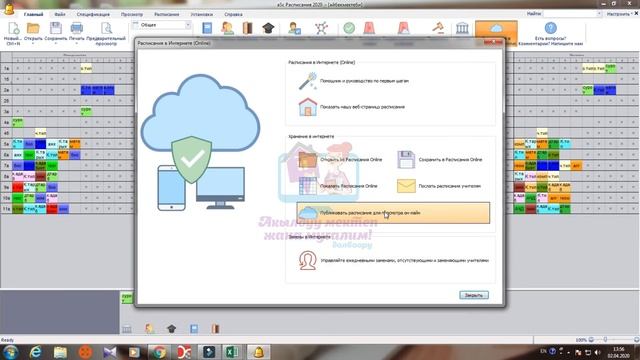Viewport: 640px width, 360px height.
Task: Click the Teachers person icon
Action: [227, 28]
